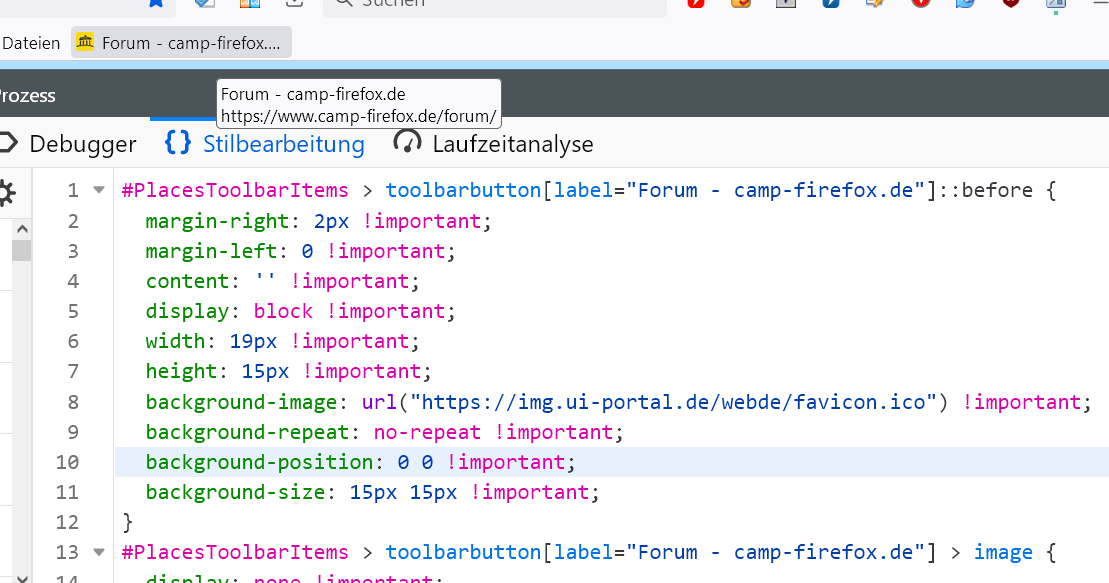
Task: Click the gauge icon for Laufzeitanalyse
Action: pos(408,143)
